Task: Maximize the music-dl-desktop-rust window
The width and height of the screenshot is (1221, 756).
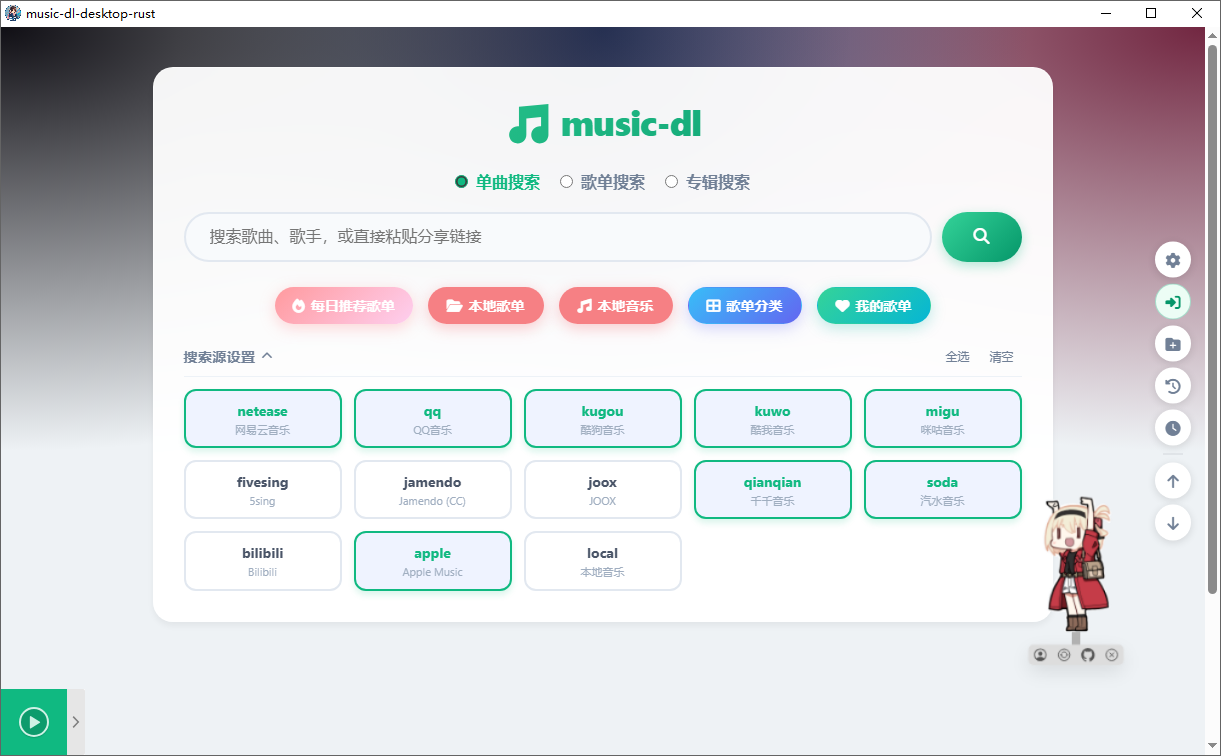Action: coord(1151,14)
